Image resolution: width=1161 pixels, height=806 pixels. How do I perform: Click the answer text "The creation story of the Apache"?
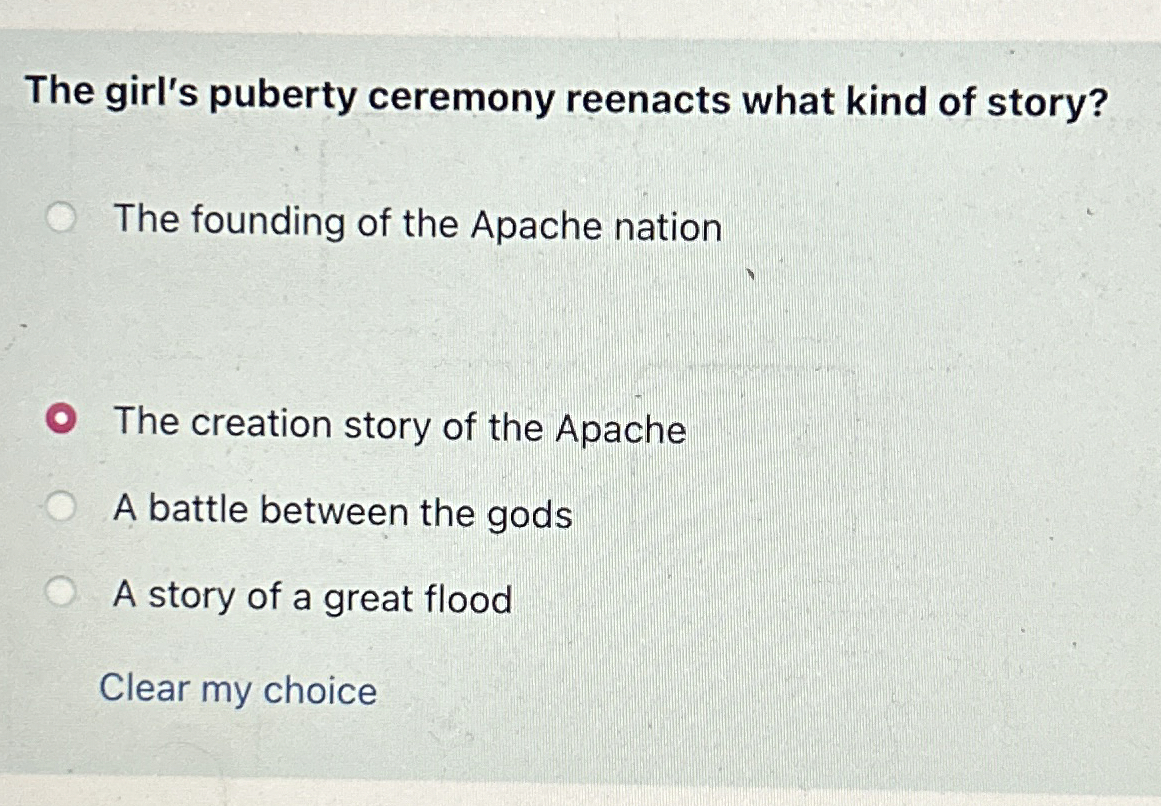[x=400, y=428]
